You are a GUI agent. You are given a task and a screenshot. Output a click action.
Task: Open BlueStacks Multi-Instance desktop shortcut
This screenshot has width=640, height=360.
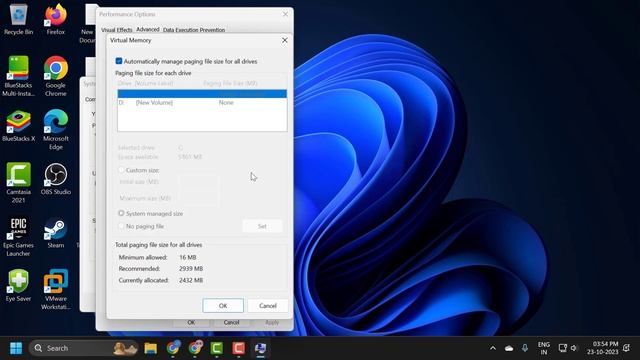18,76
